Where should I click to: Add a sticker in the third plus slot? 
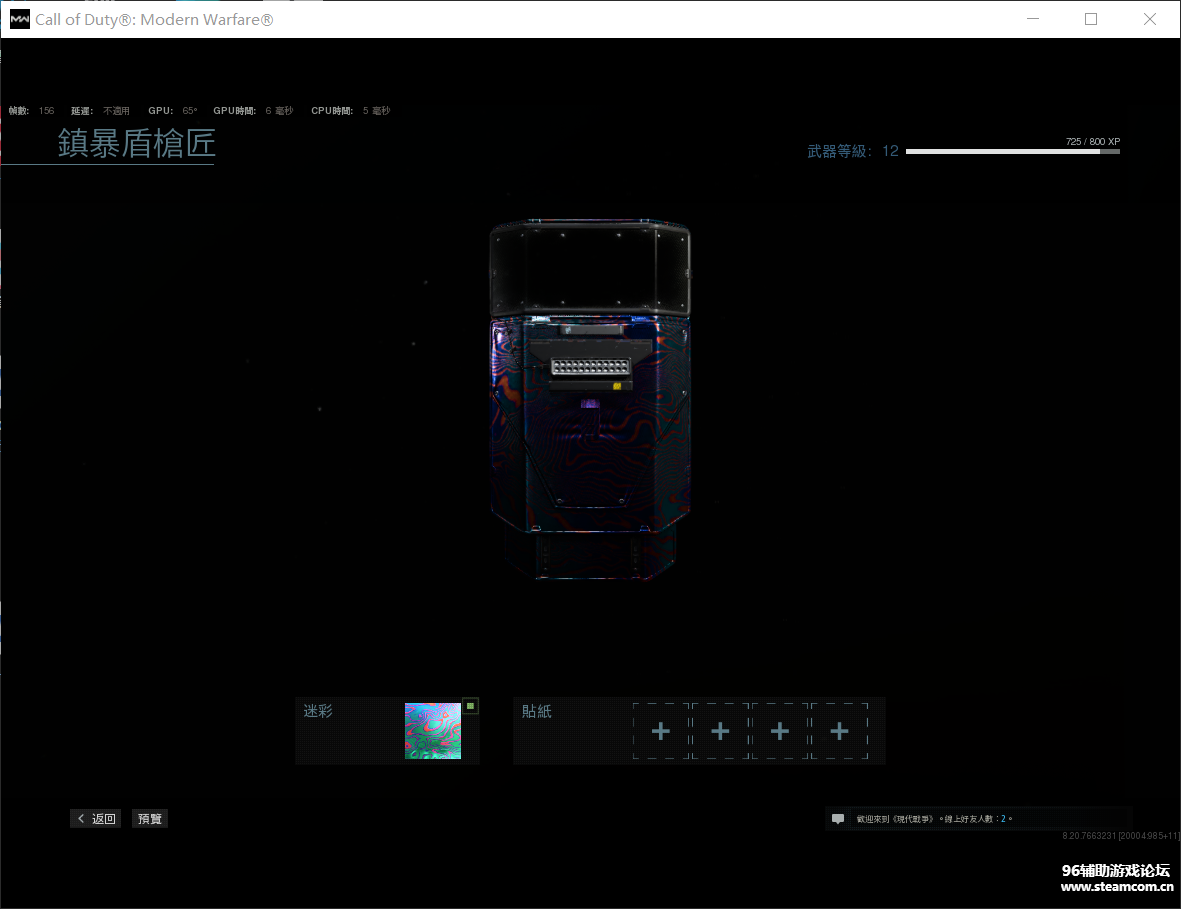tap(780, 731)
